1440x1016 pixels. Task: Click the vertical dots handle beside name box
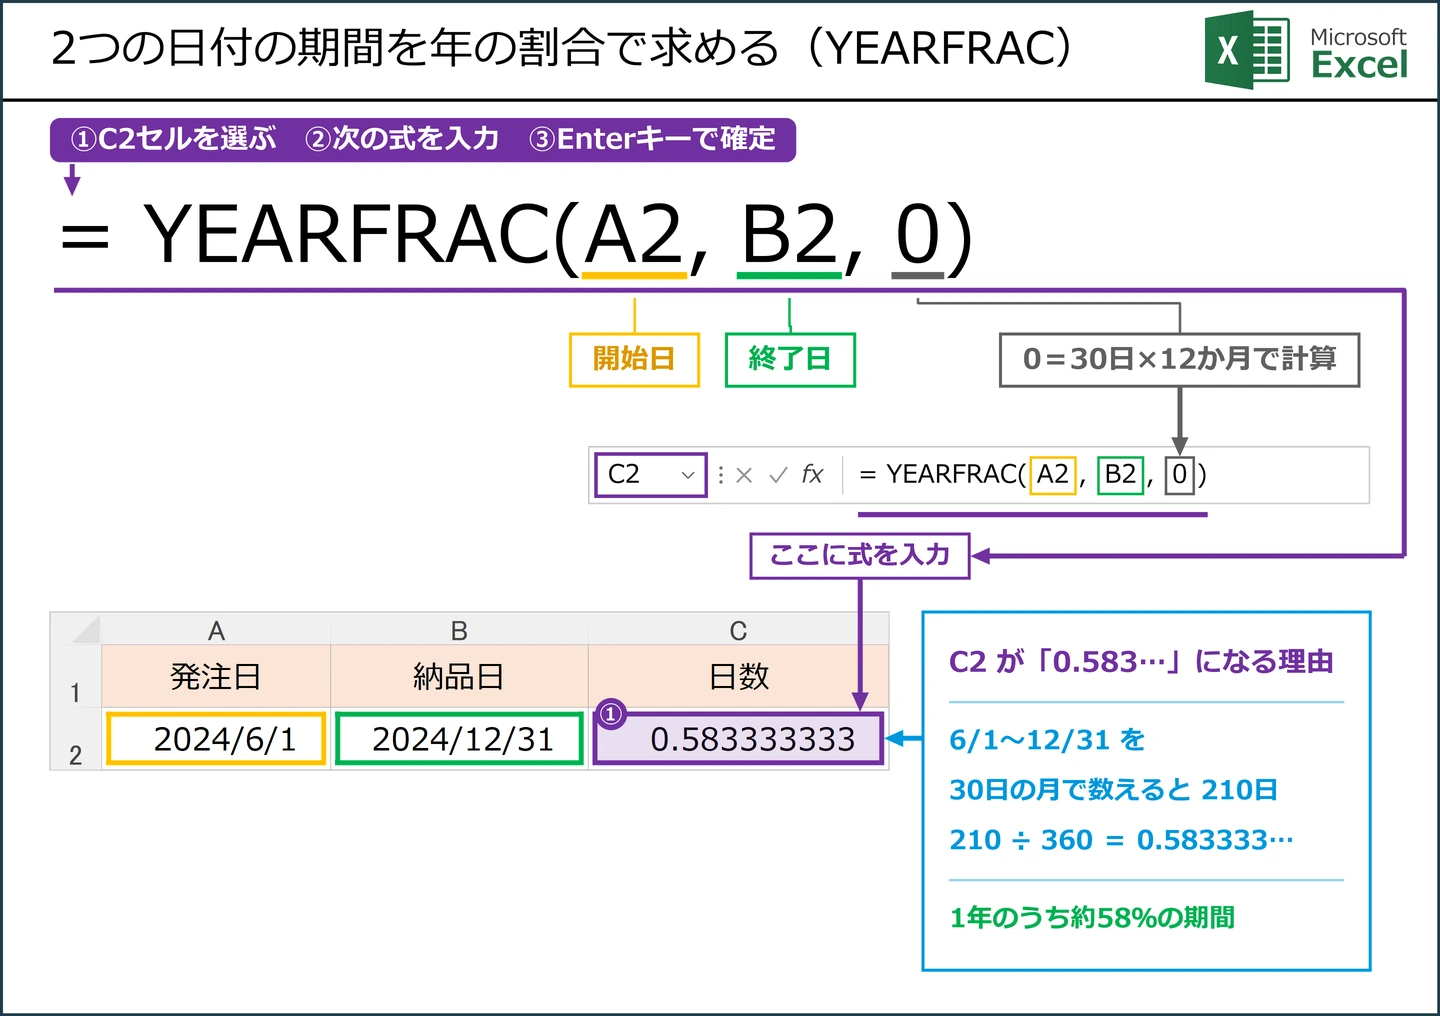[x=721, y=475]
